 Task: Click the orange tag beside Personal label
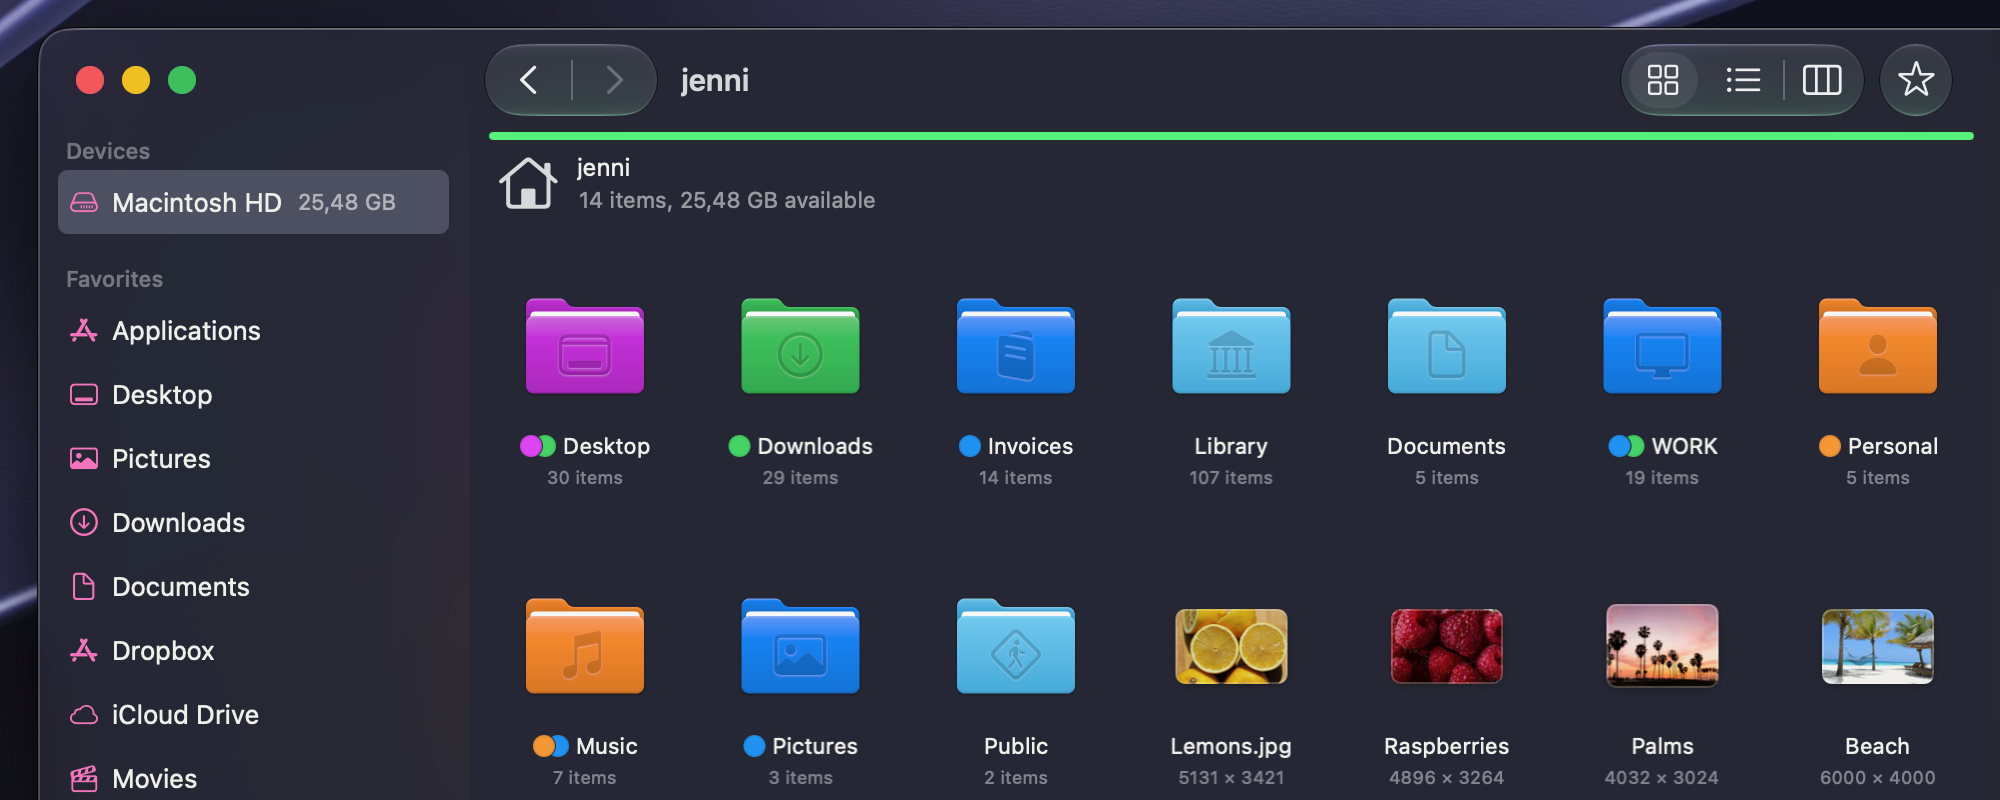click(1829, 446)
